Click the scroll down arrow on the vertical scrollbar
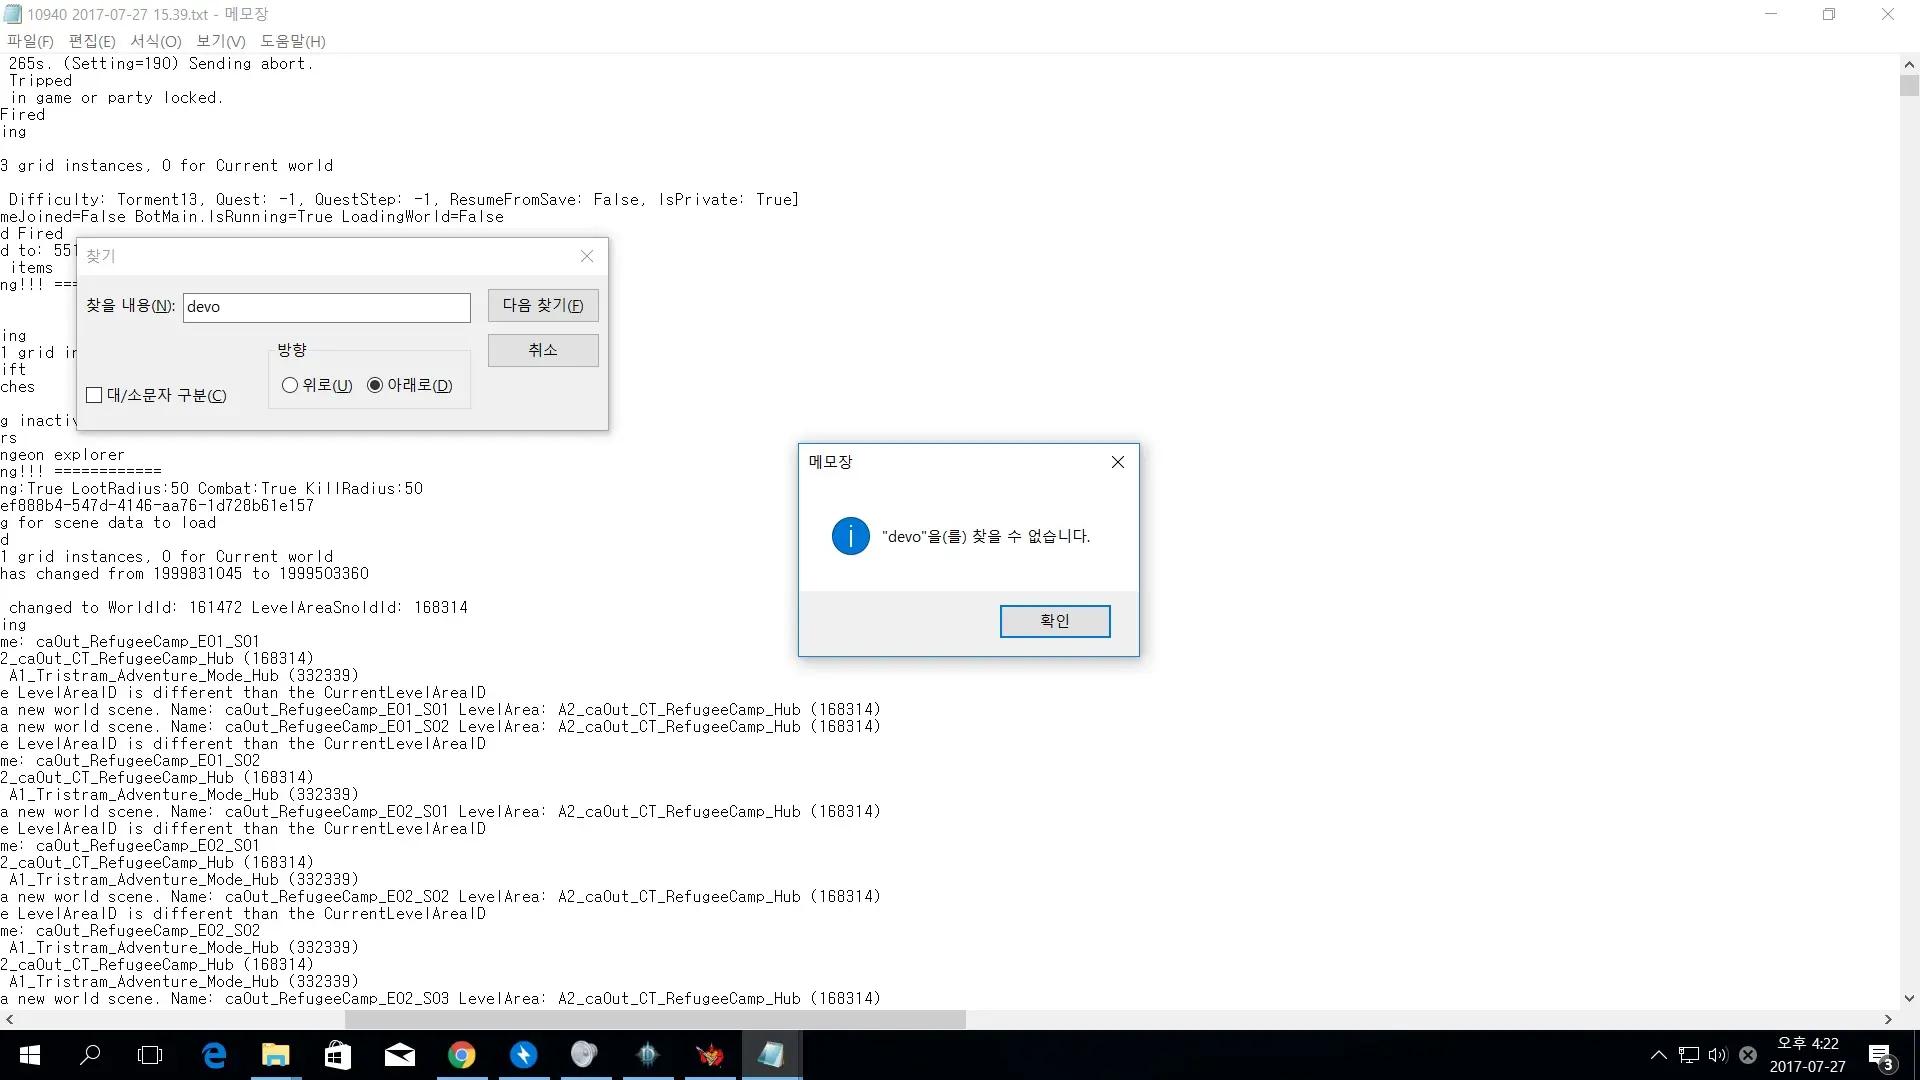This screenshot has height=1080, width=1920. coord(1909,998)
